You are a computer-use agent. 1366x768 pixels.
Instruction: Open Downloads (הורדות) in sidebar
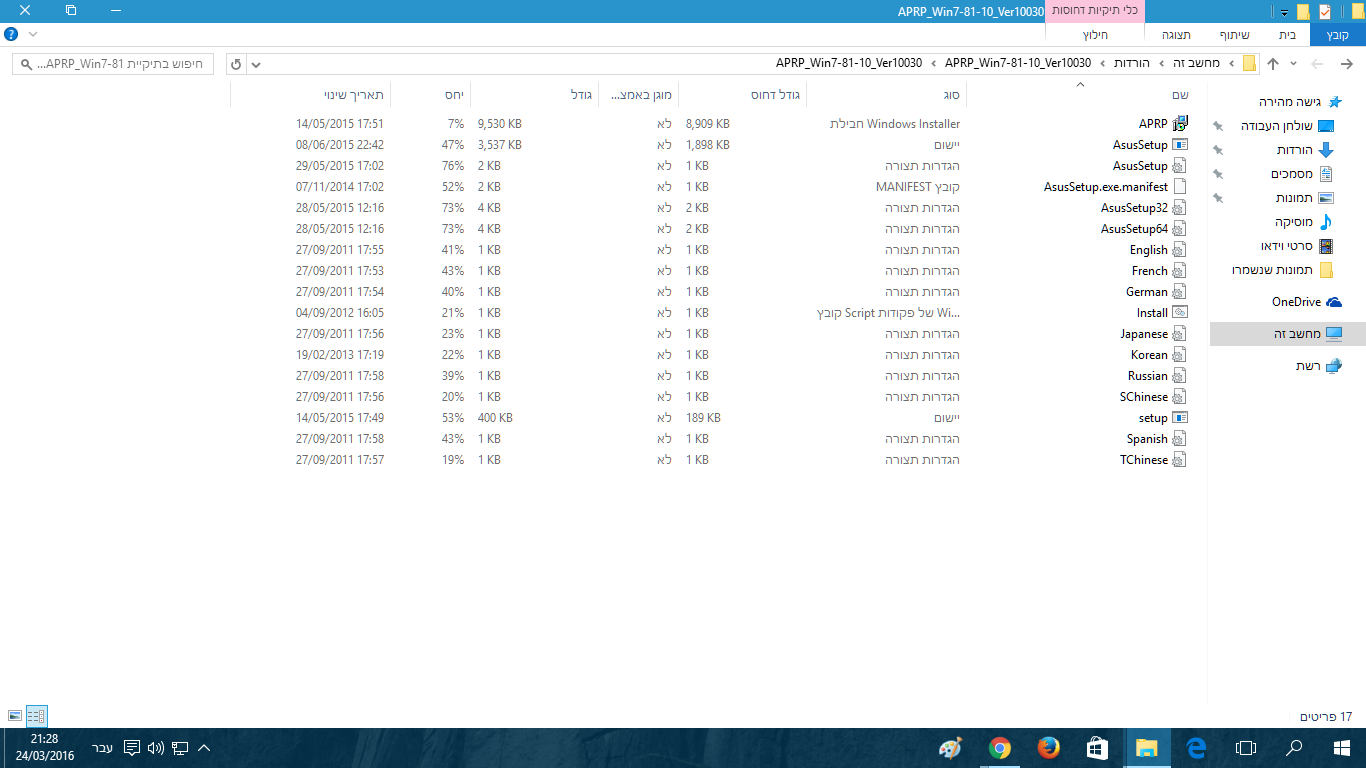pyautogui.click(x=1305, y=150)
